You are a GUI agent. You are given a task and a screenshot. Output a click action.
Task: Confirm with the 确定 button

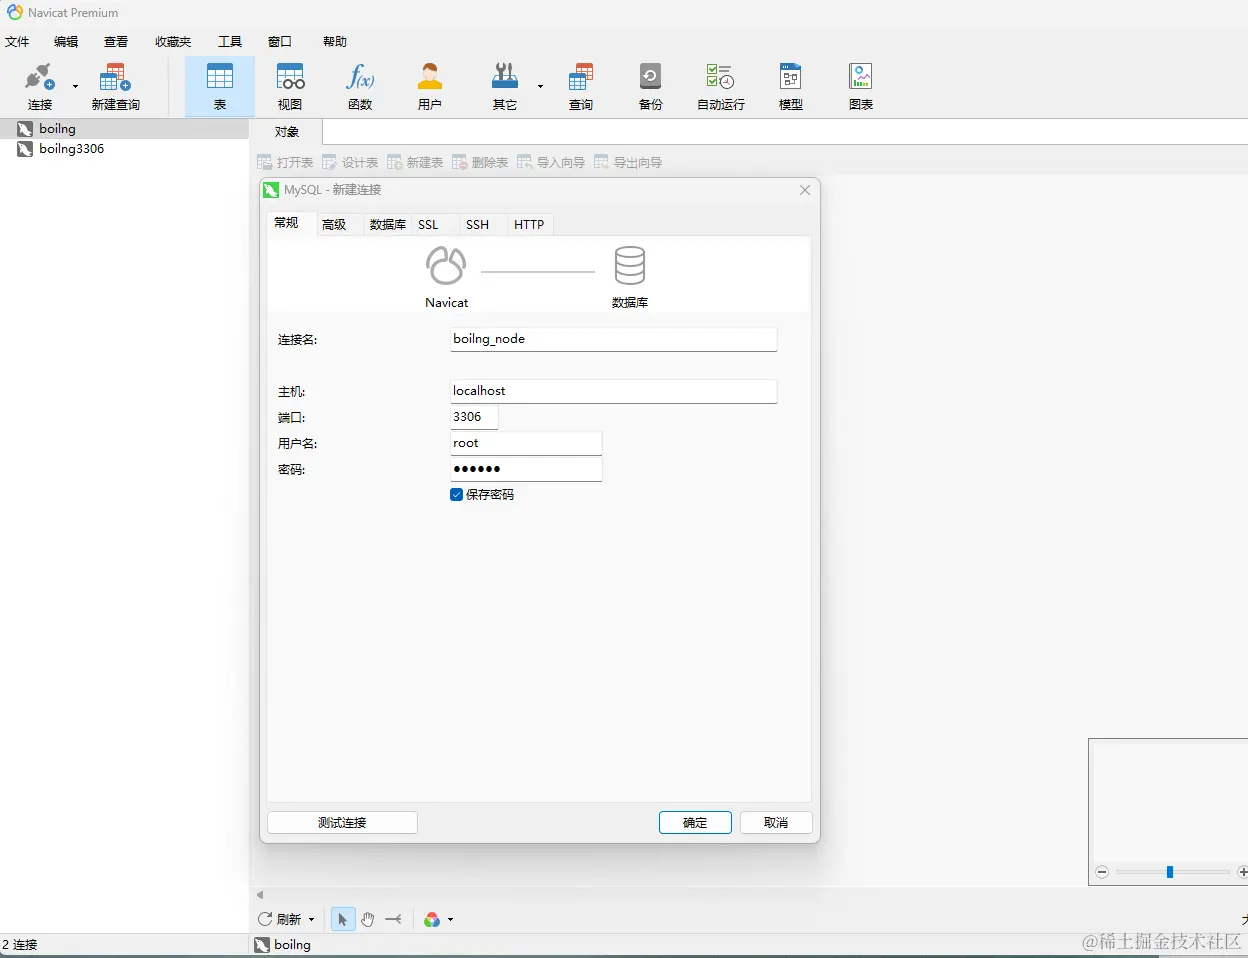(695, 822)
